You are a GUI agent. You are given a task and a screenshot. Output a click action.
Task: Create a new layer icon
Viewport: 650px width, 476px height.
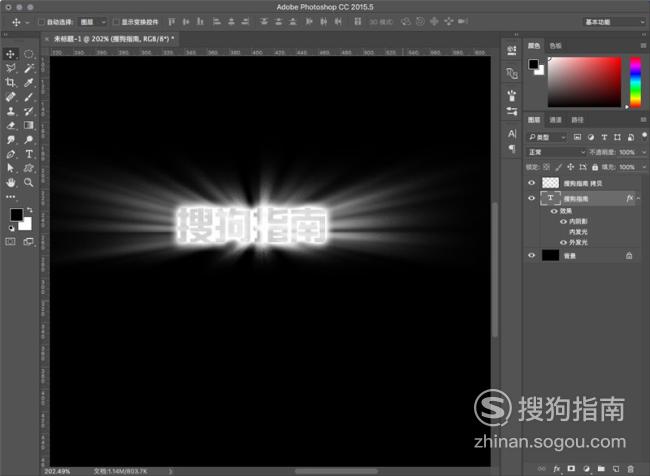point(616,469)
